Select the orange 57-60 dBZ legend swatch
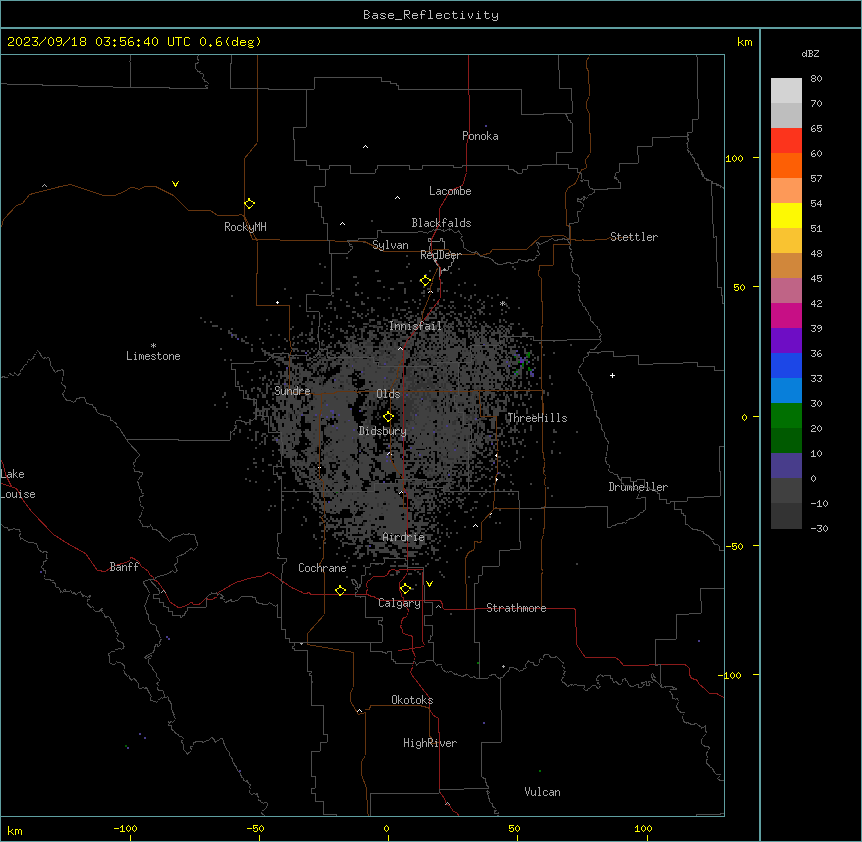Image resolution: width=862 pixels, height=842 pixels. coord(786,165)
